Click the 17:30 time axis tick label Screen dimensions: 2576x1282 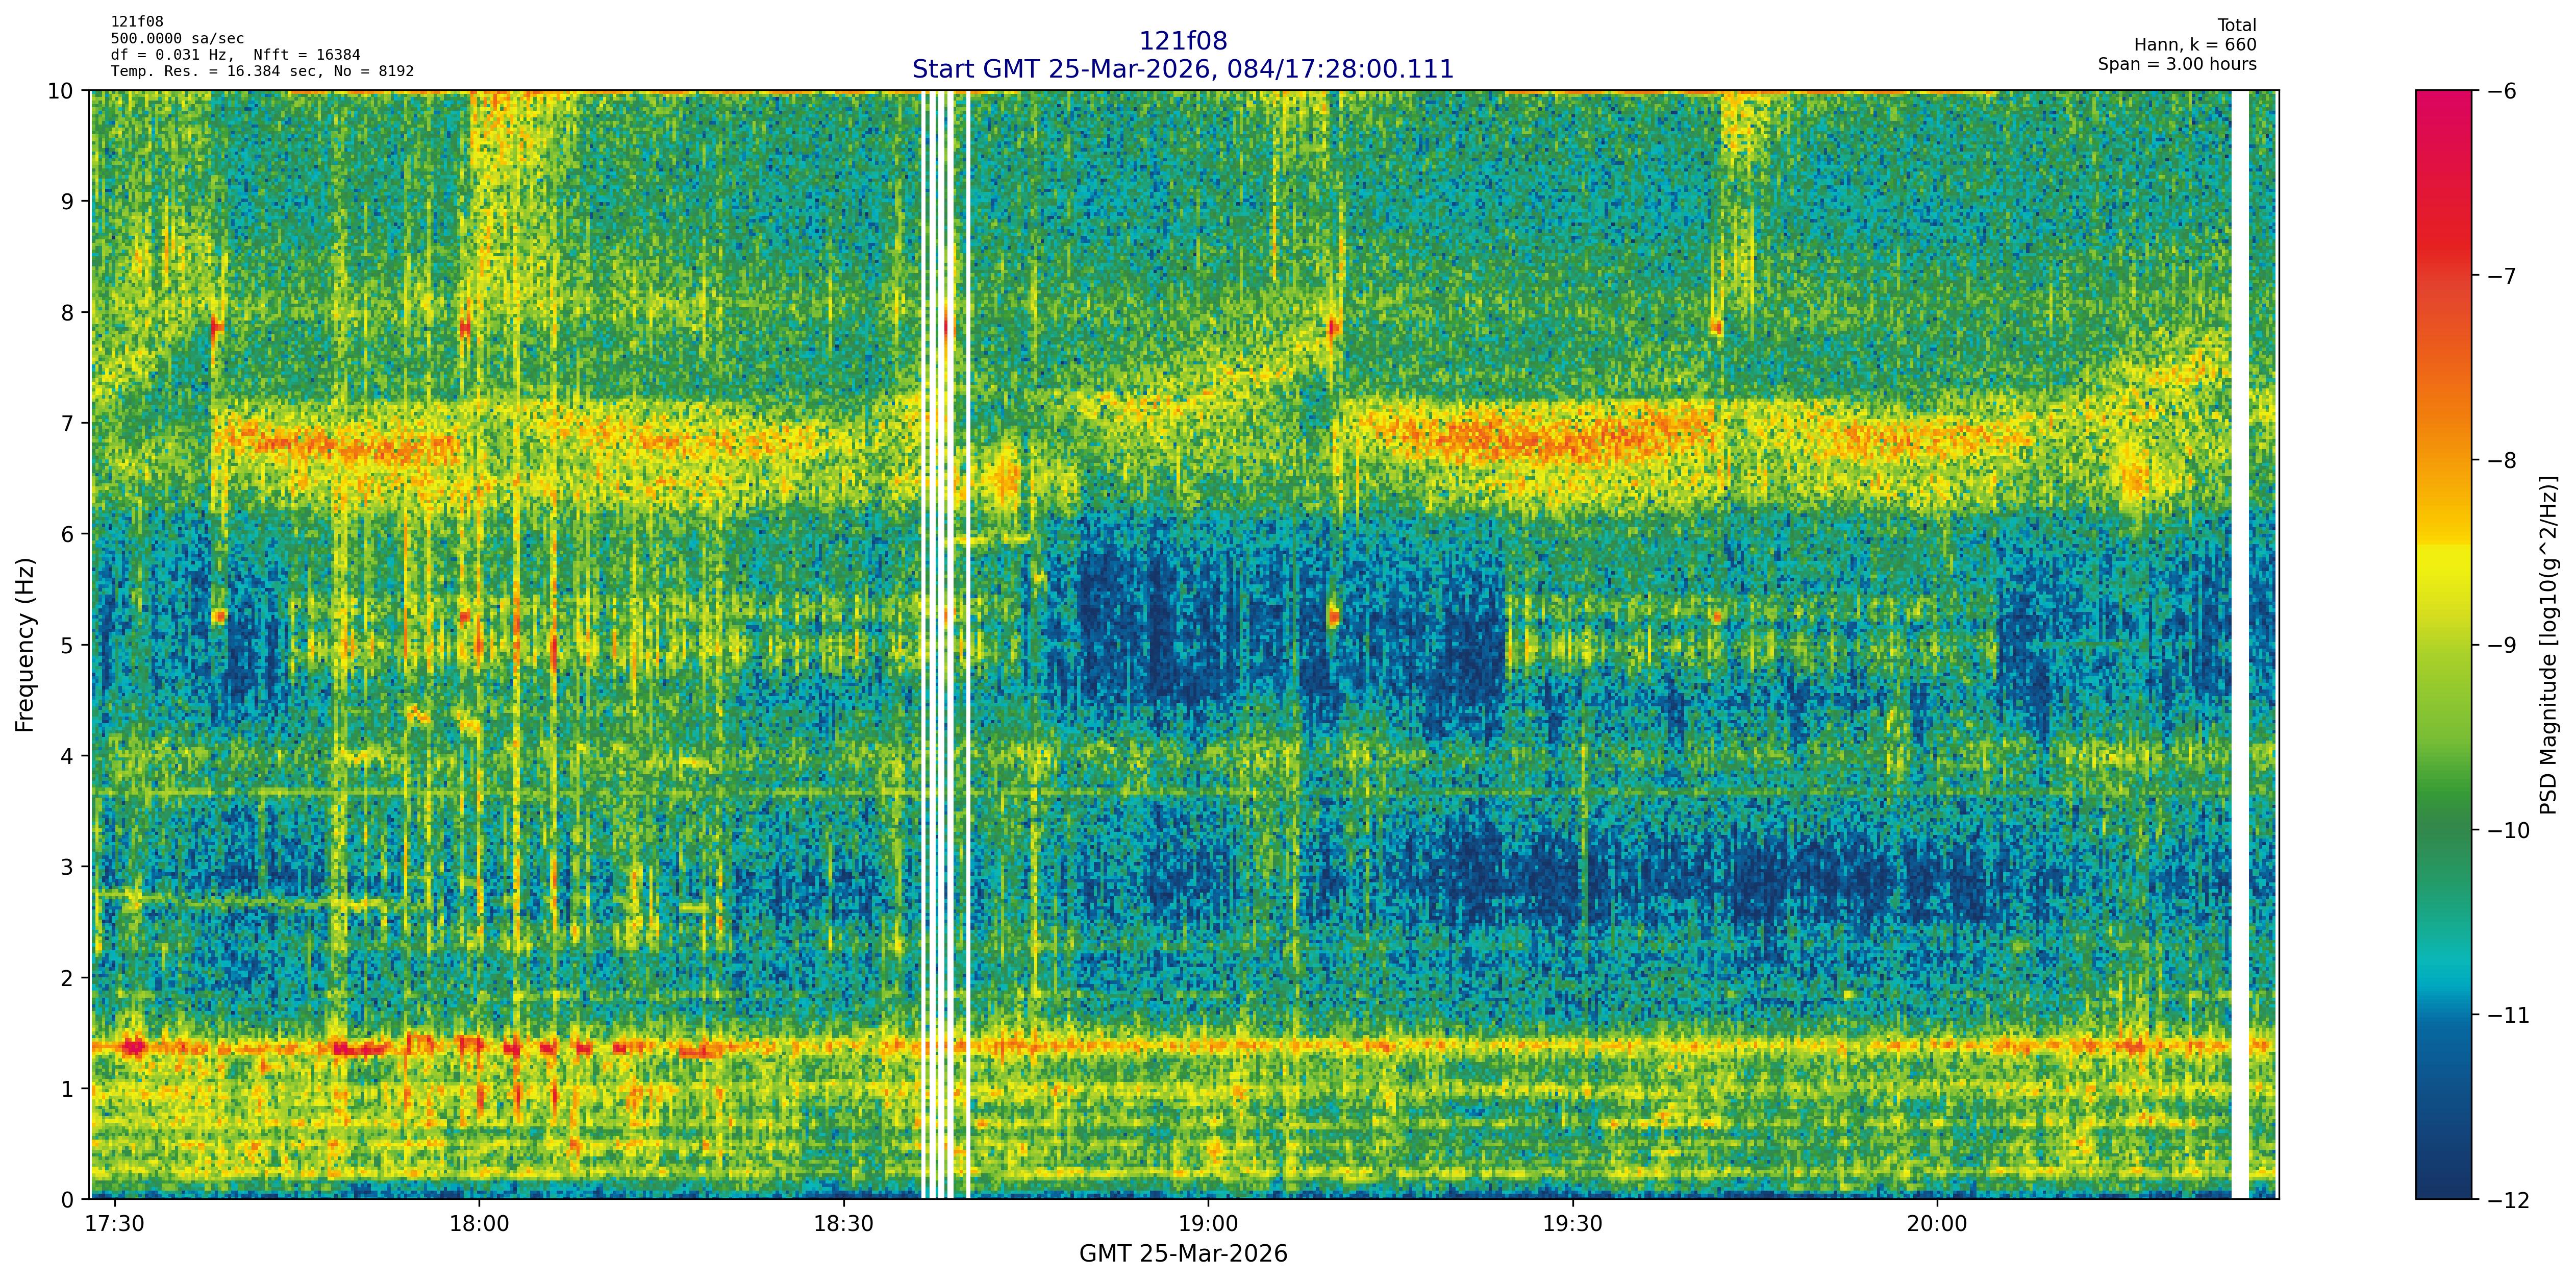tap(115, 1224)
